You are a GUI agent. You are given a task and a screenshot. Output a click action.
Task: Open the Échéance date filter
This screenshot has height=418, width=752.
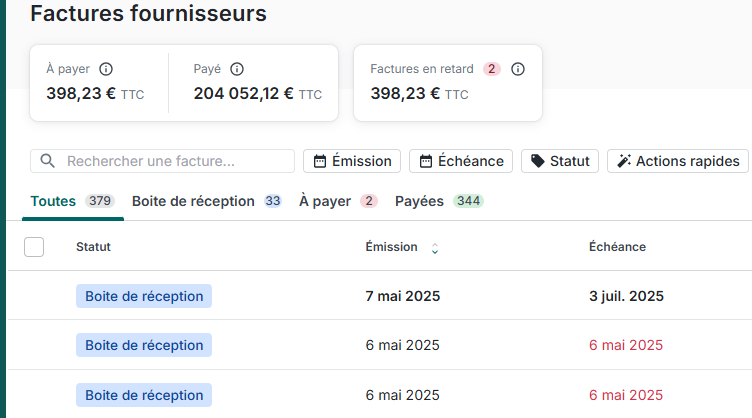[461, 161]
